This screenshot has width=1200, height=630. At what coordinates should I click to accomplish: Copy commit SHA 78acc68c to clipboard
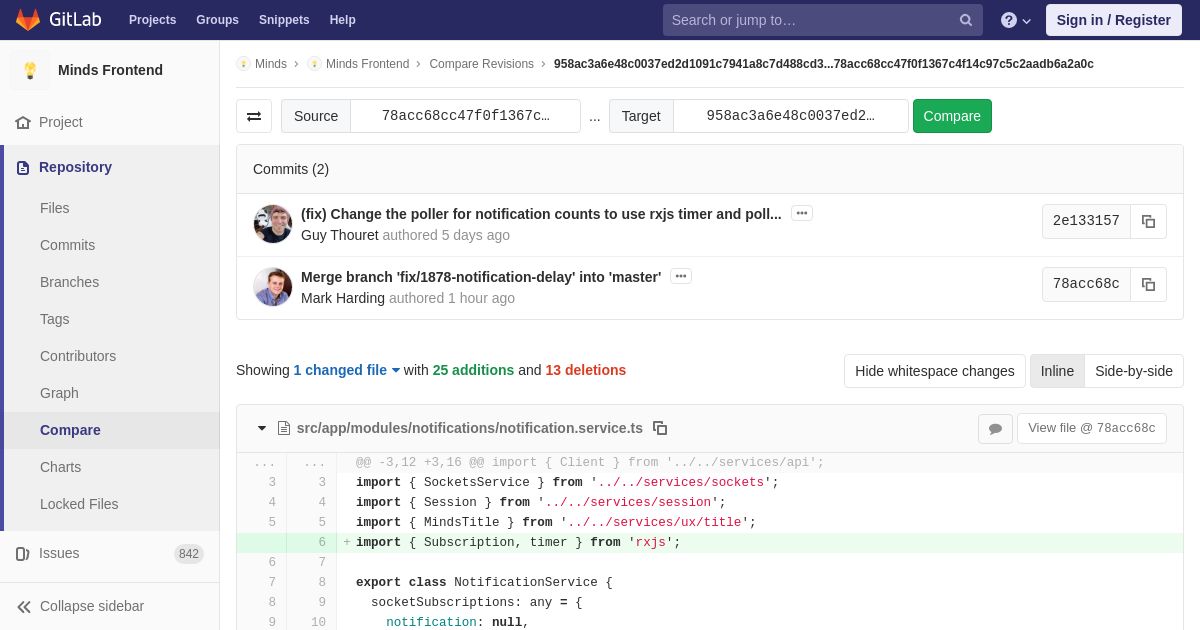click(x=1148, y=284)
